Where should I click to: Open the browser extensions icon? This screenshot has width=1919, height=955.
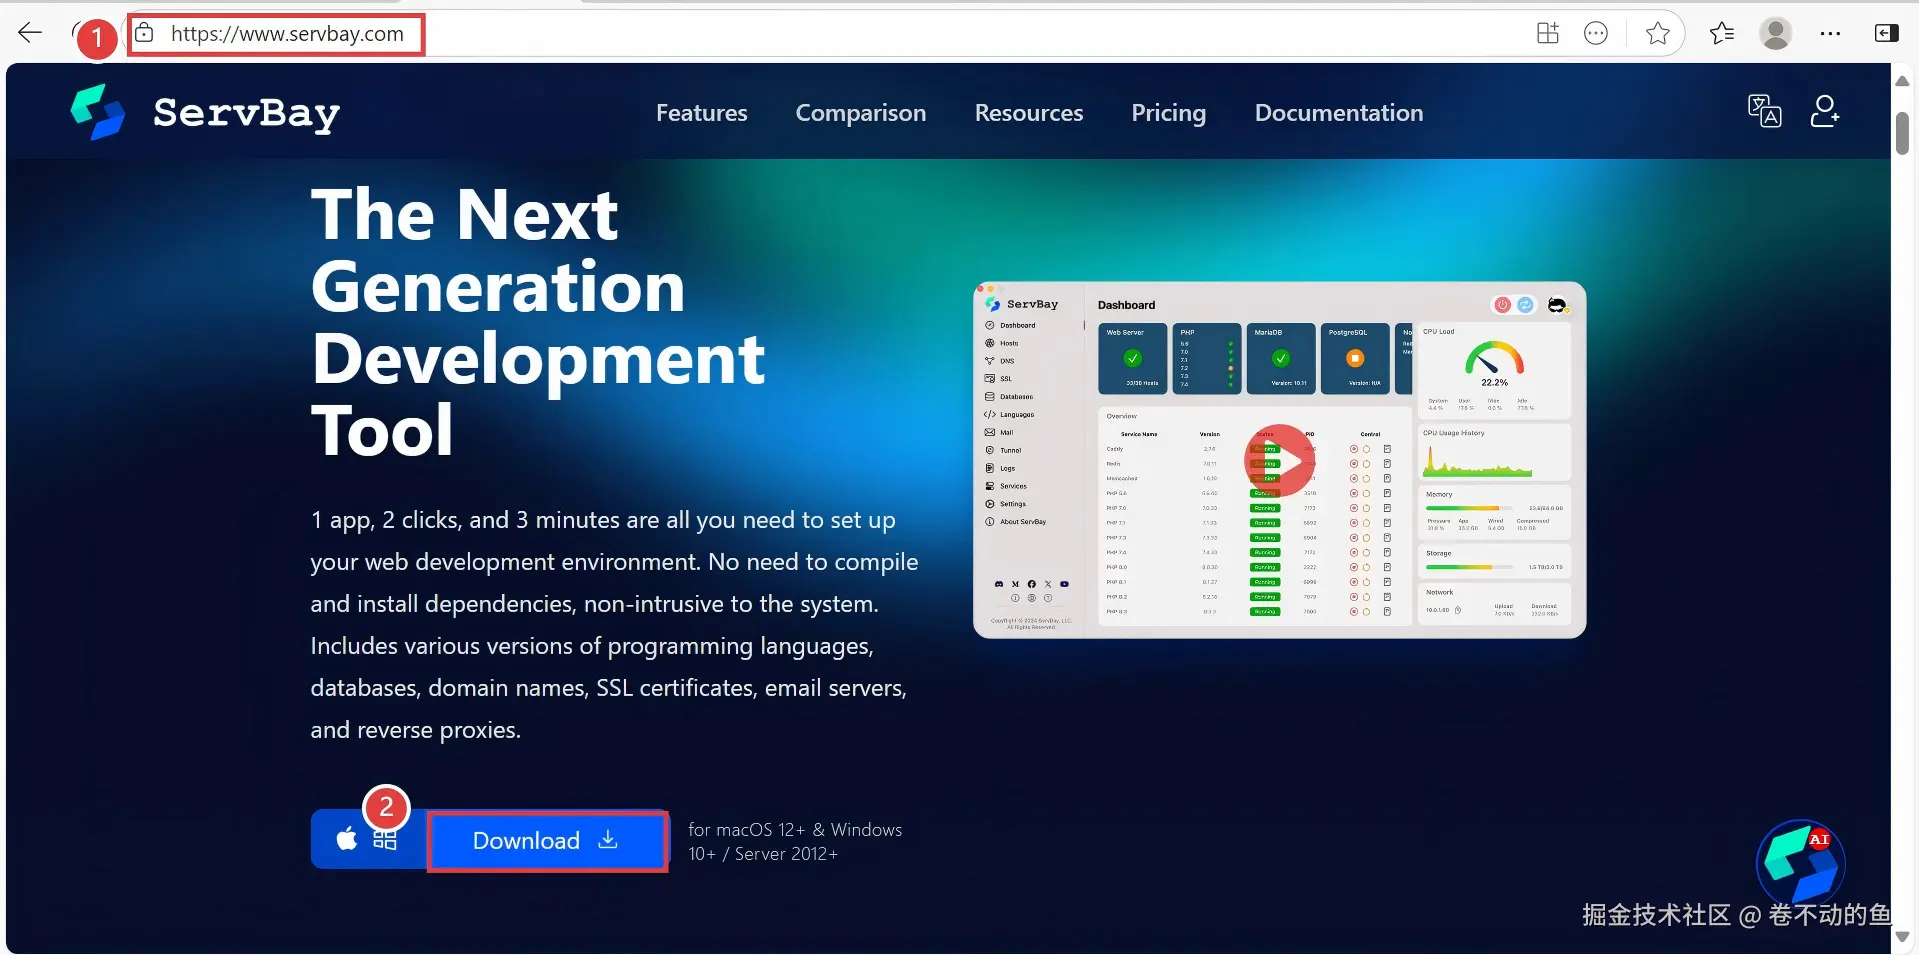tap(1547, 33)
